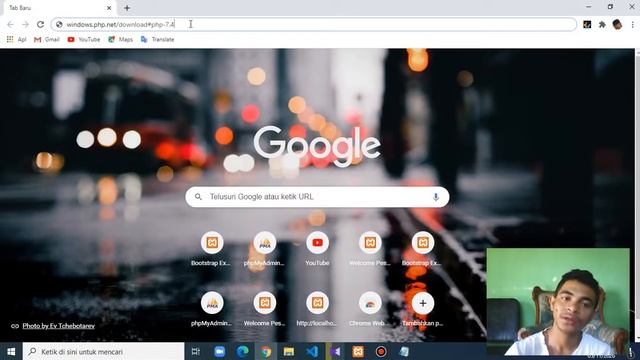The width and height of the screenshot is (640, 360).
Task: Click the taskbar search box Ketik di sini
Action: pos(103,351)
